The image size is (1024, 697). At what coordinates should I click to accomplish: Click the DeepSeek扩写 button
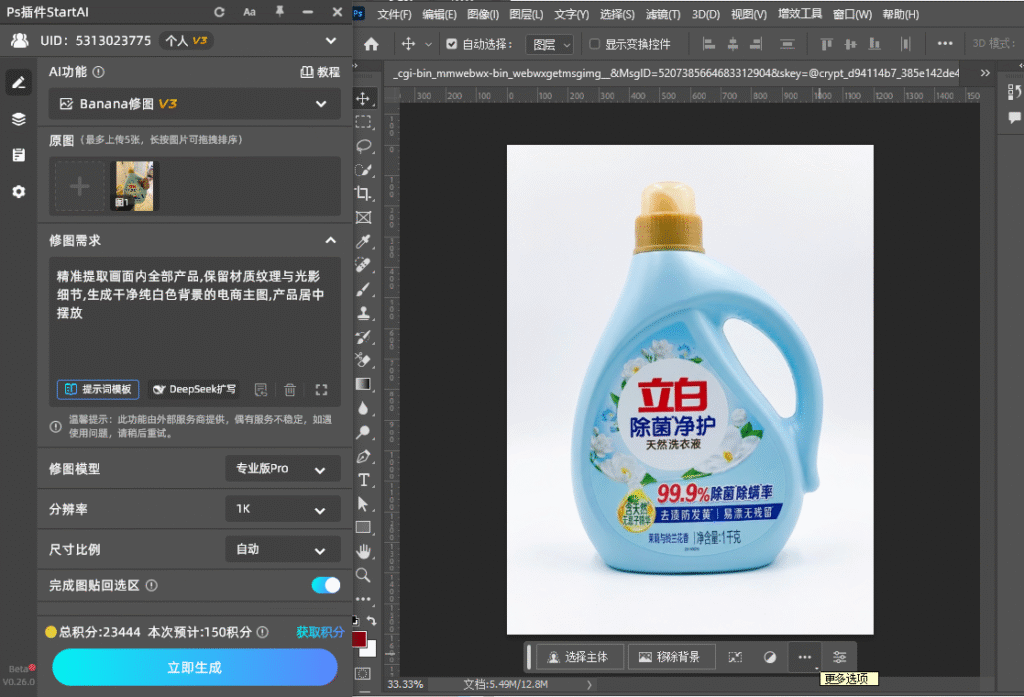[x=194, y=389]
